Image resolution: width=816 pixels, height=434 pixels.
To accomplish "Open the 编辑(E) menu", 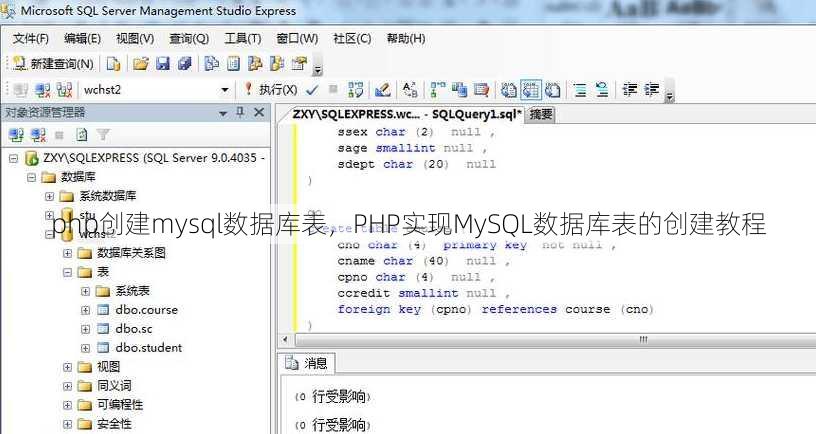I will click(82, 39).
